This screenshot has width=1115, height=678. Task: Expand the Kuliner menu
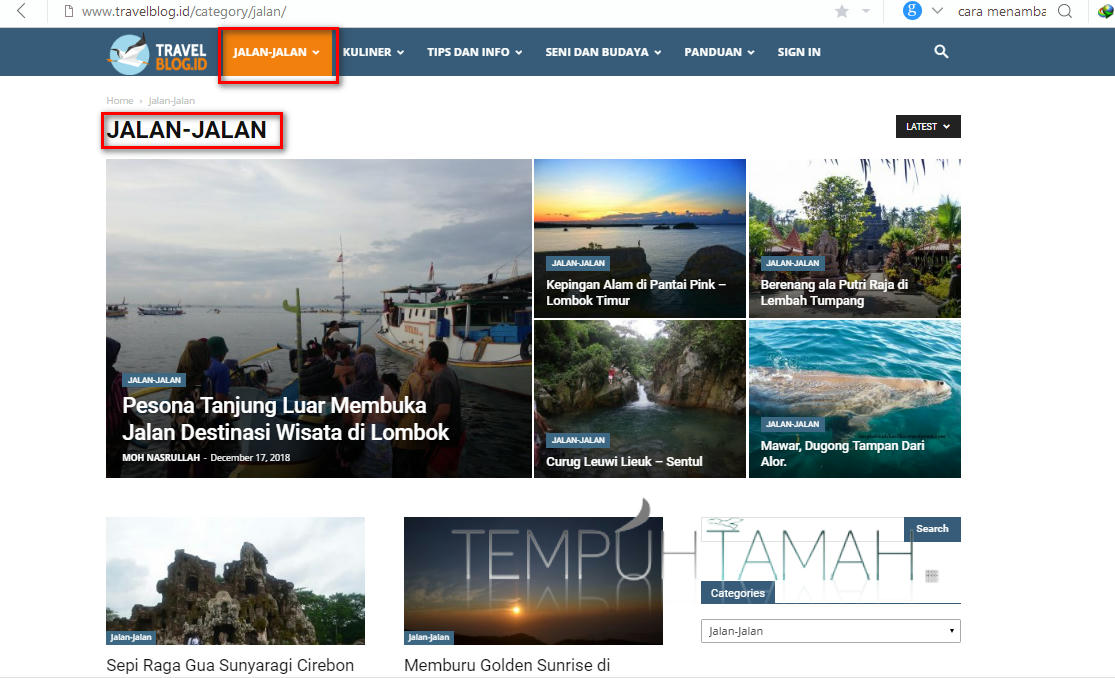372,52
